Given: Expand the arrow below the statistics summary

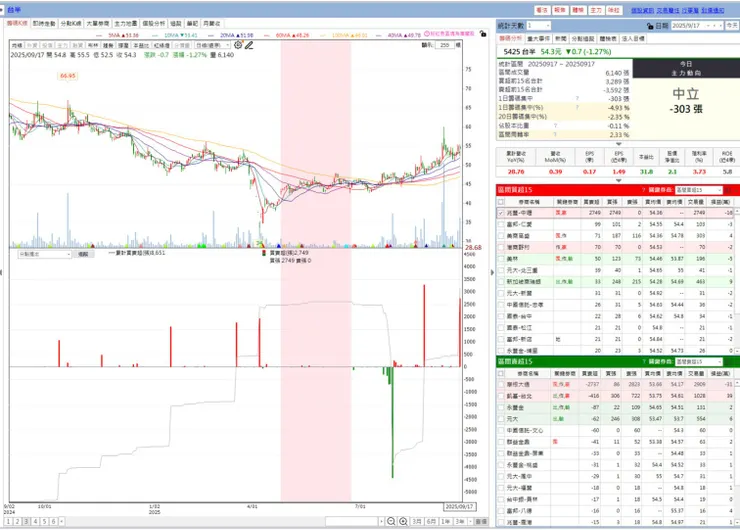Looking at the screenshot, I should pyautogui.click(x=618, y=144).
